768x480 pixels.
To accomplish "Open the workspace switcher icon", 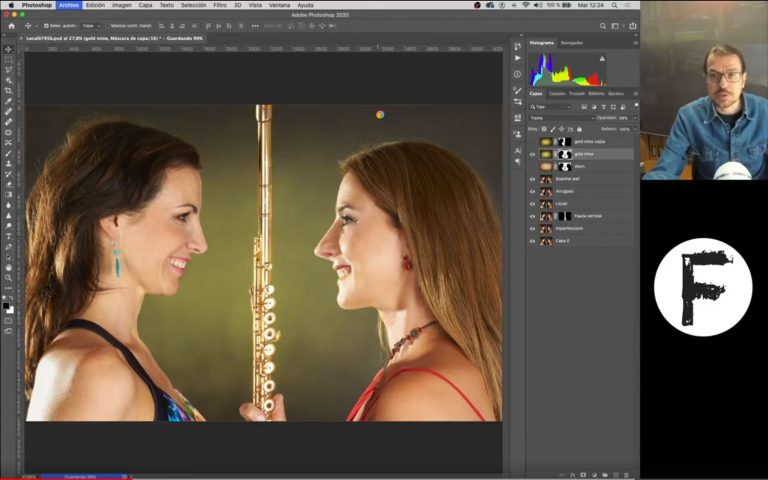I will coord(616,26).
